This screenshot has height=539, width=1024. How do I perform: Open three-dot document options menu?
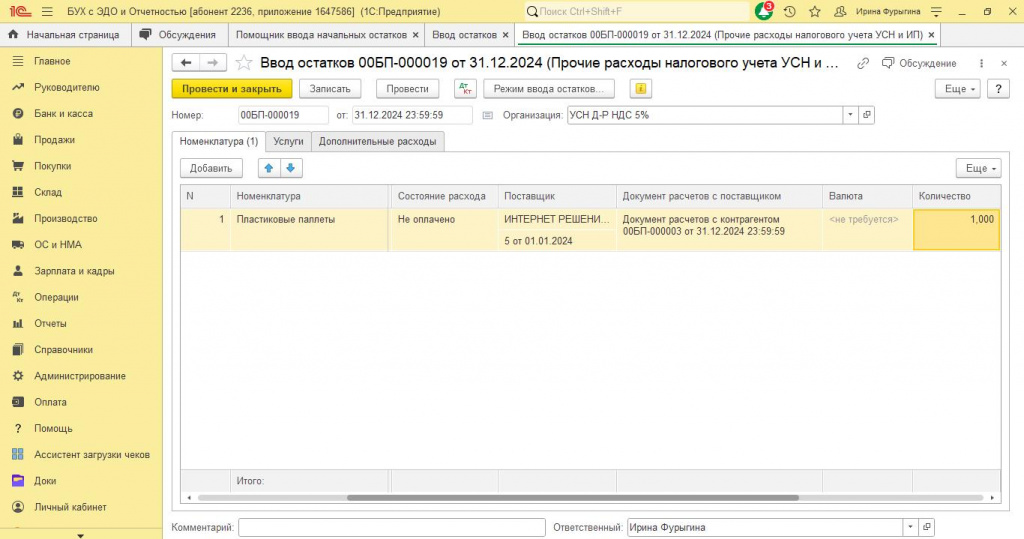981,63
